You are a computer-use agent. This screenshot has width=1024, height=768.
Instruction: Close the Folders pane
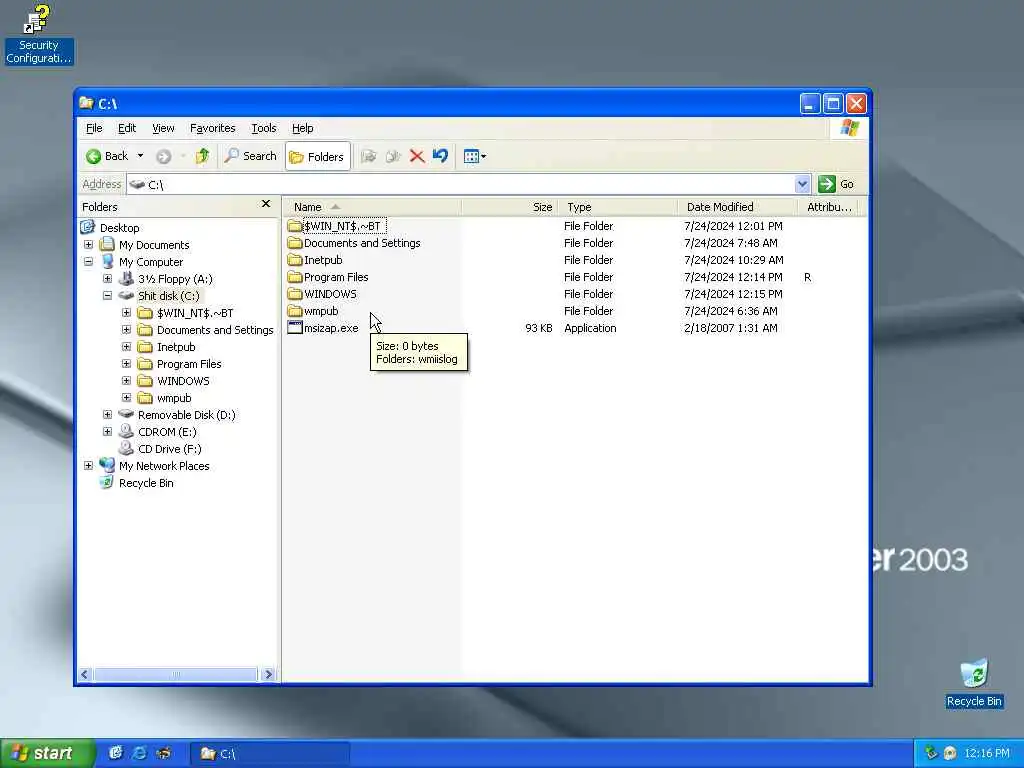click(x=266, y=204)
